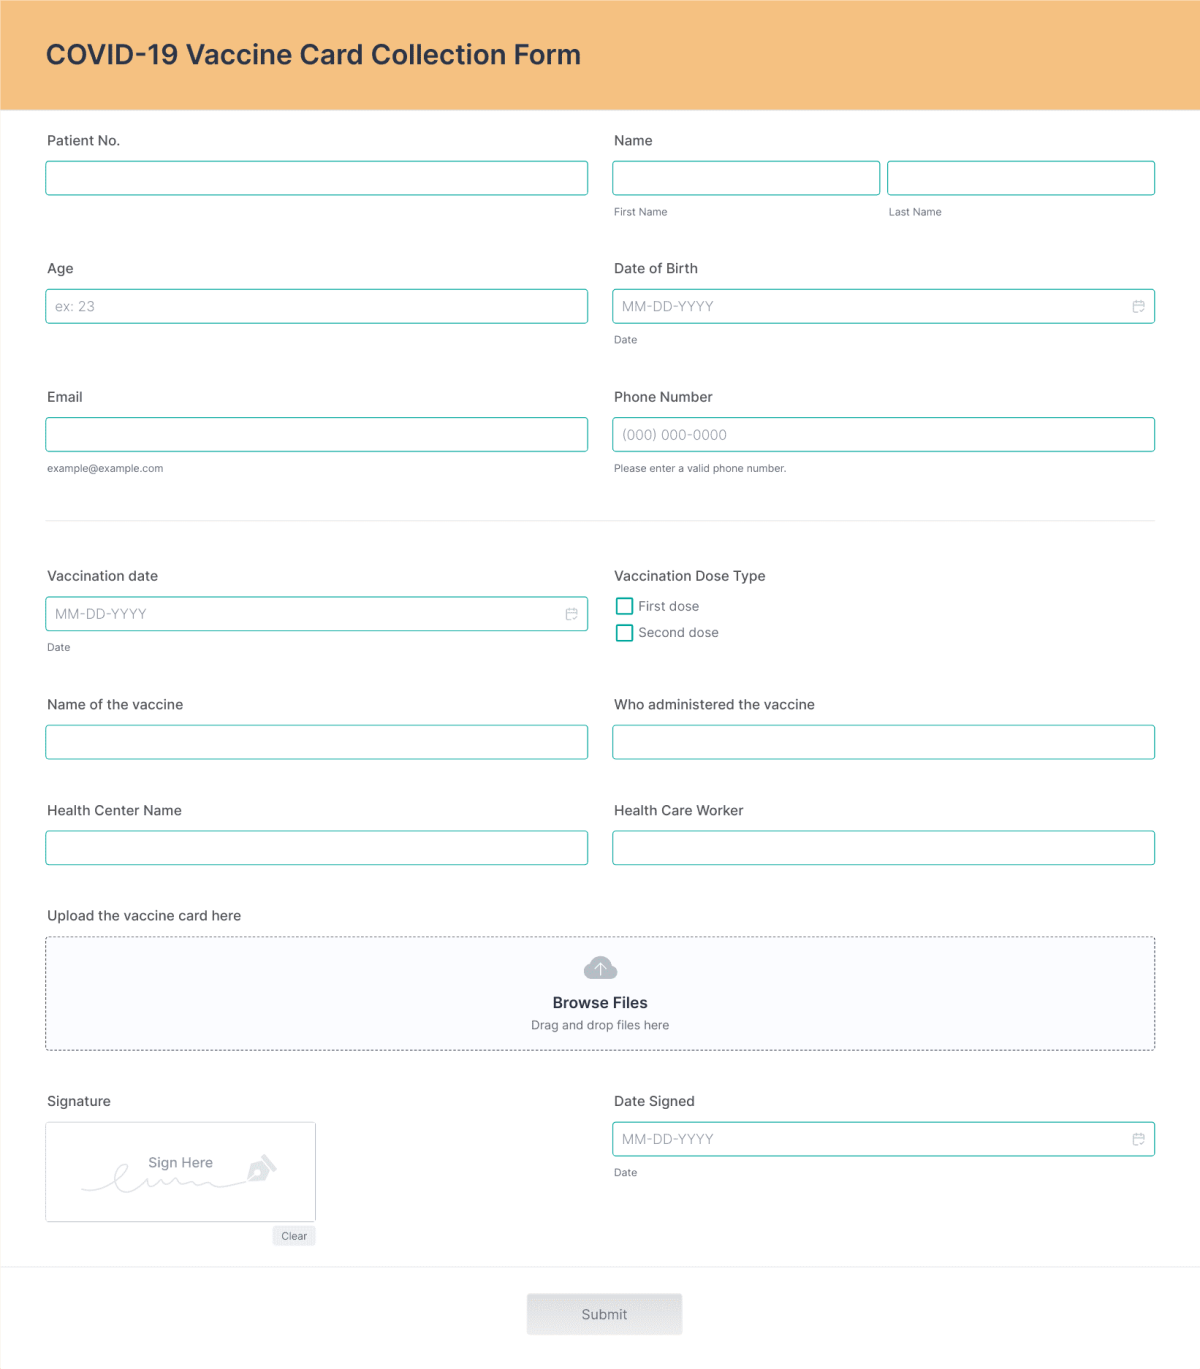Click the Age field
This screenshot has width=1200, height=1369.
[x=316, y=306]
